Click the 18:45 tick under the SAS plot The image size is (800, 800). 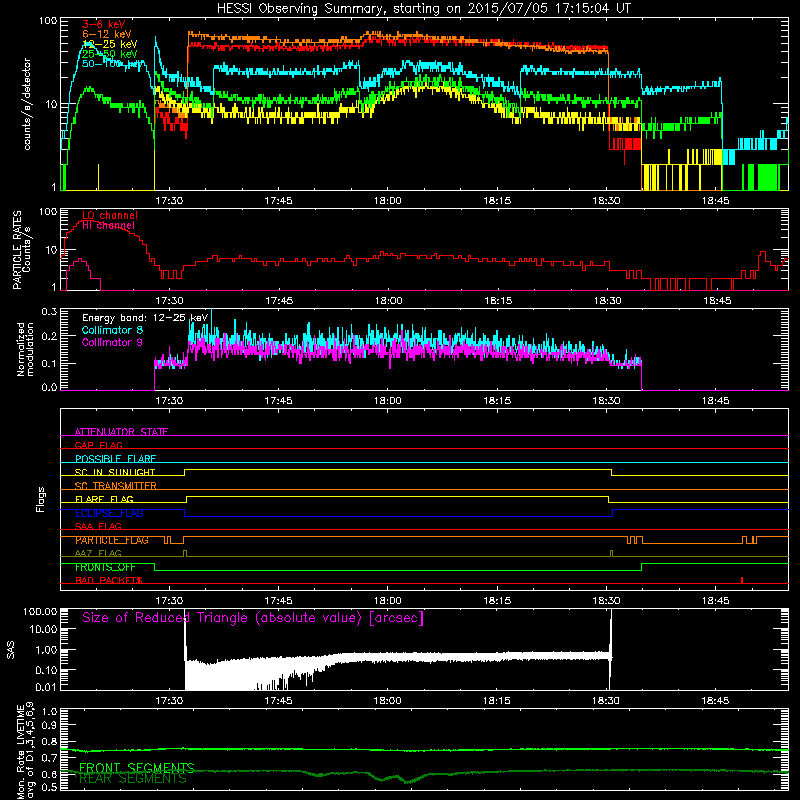pos(715,701)
